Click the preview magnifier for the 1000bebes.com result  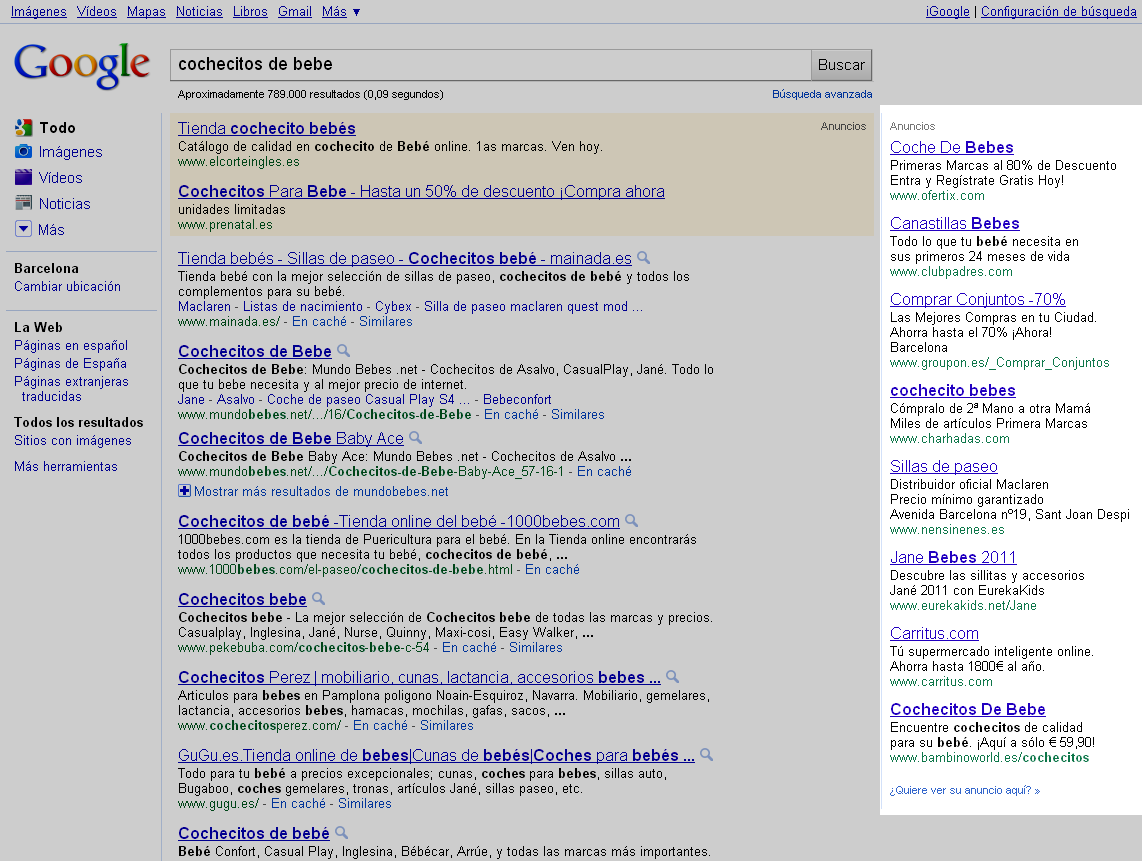coord(631,521)
